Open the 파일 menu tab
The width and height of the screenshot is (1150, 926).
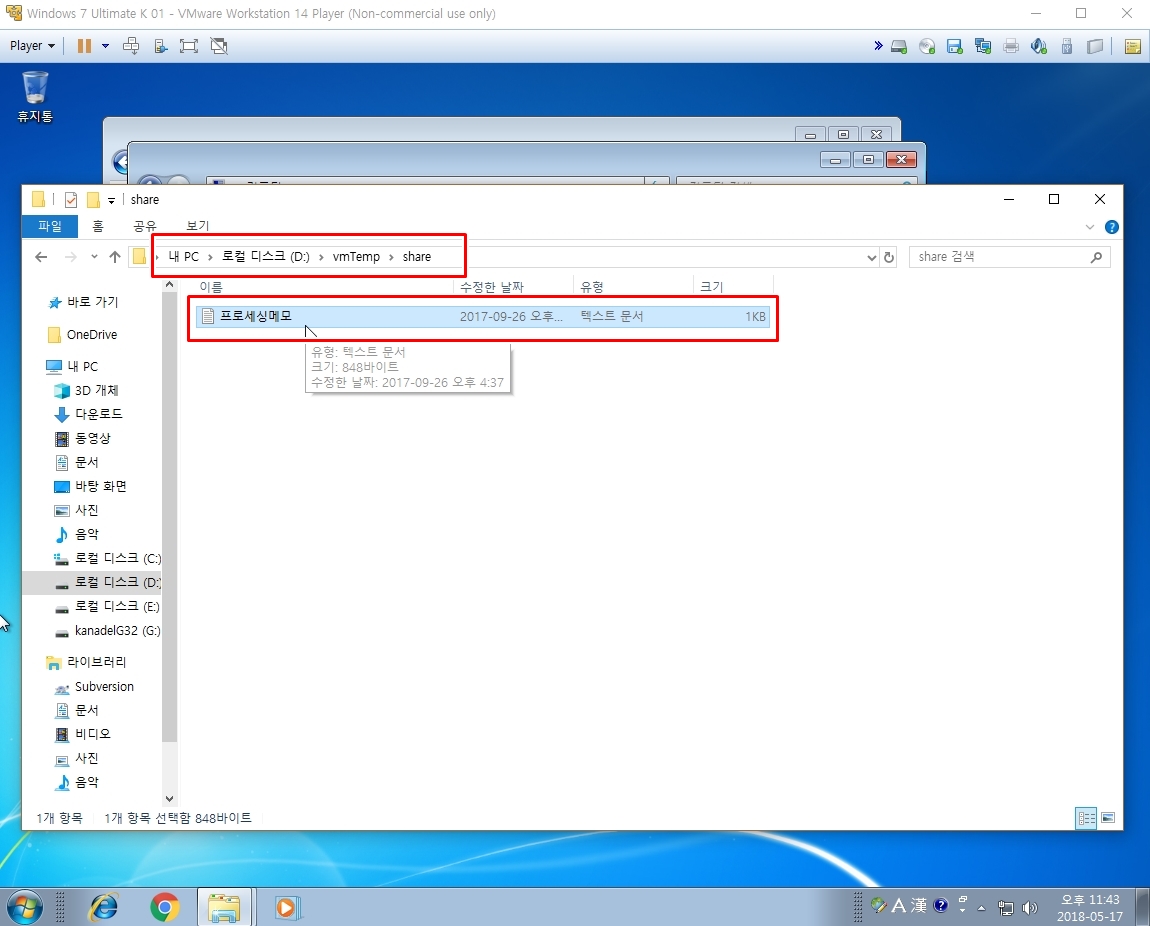click(50, 226)
